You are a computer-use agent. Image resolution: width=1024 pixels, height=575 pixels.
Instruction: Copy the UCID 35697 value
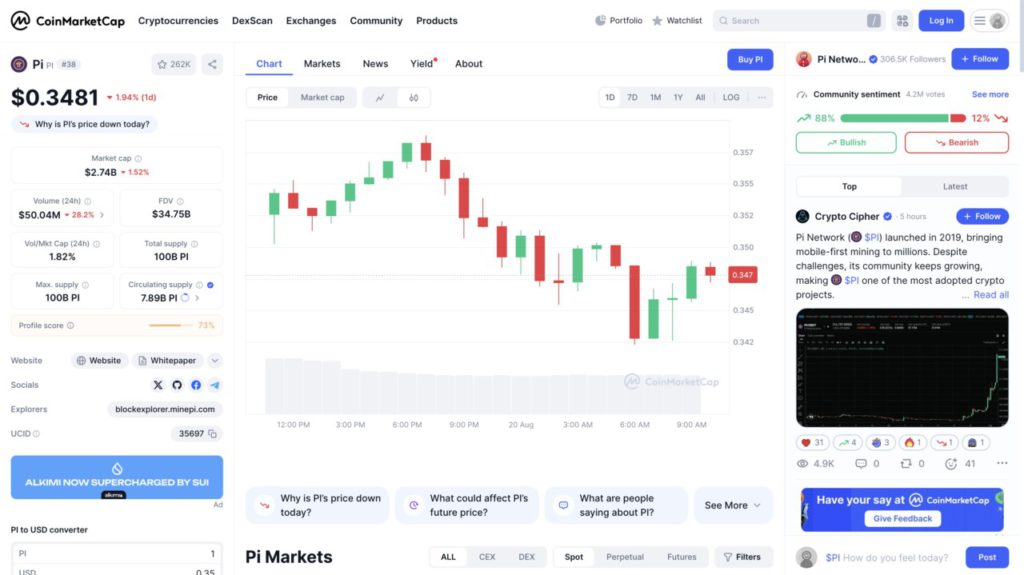[x=213, y=434]
